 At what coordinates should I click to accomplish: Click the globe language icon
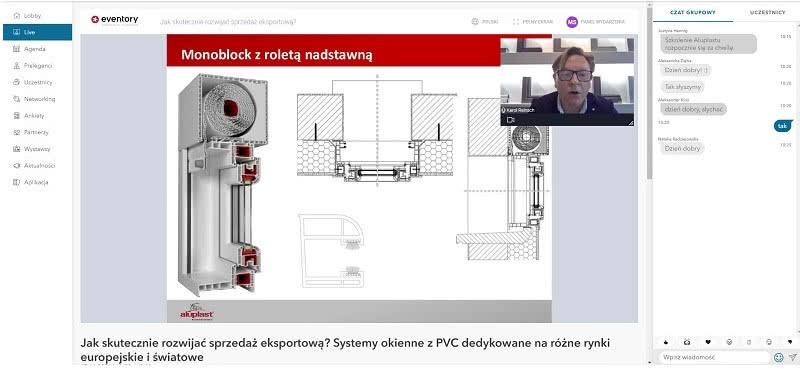(475, 22)
